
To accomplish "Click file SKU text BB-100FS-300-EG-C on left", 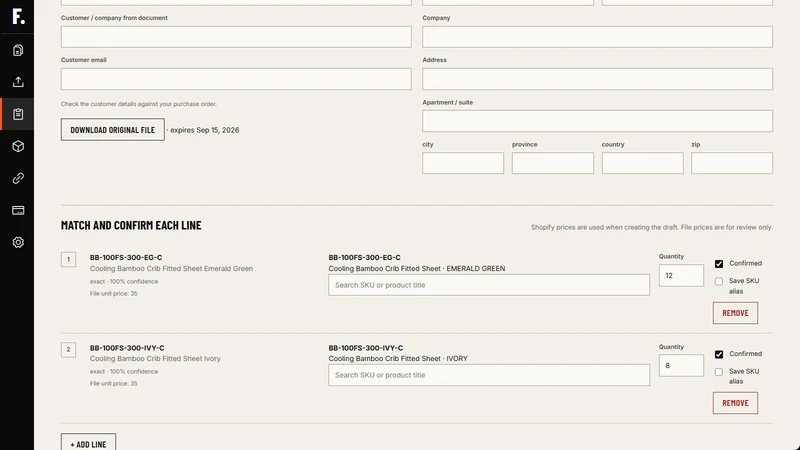I will [126, 258].
